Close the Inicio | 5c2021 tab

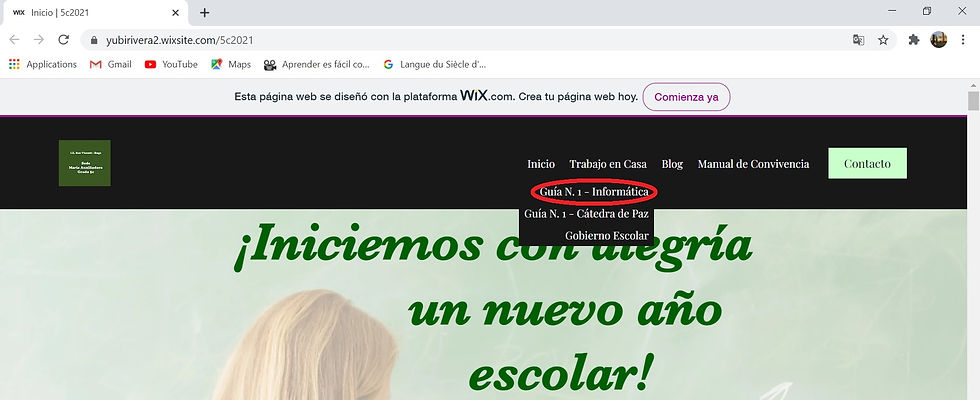click(176, 12)
